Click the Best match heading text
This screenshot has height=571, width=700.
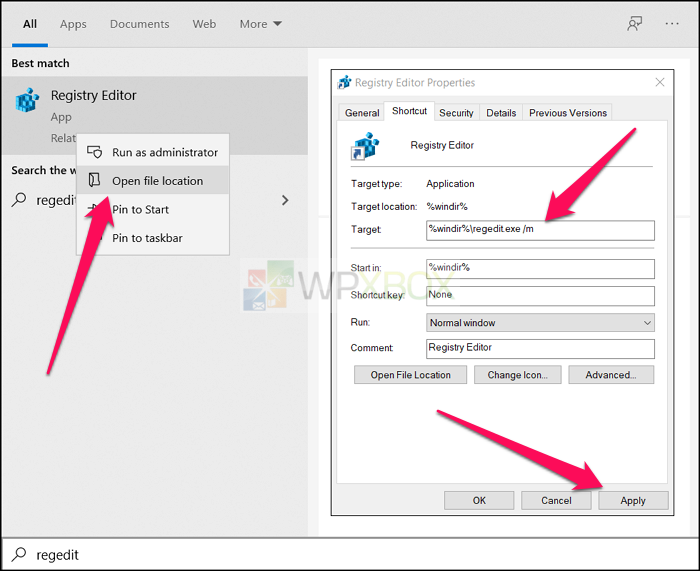pos(40,63)
